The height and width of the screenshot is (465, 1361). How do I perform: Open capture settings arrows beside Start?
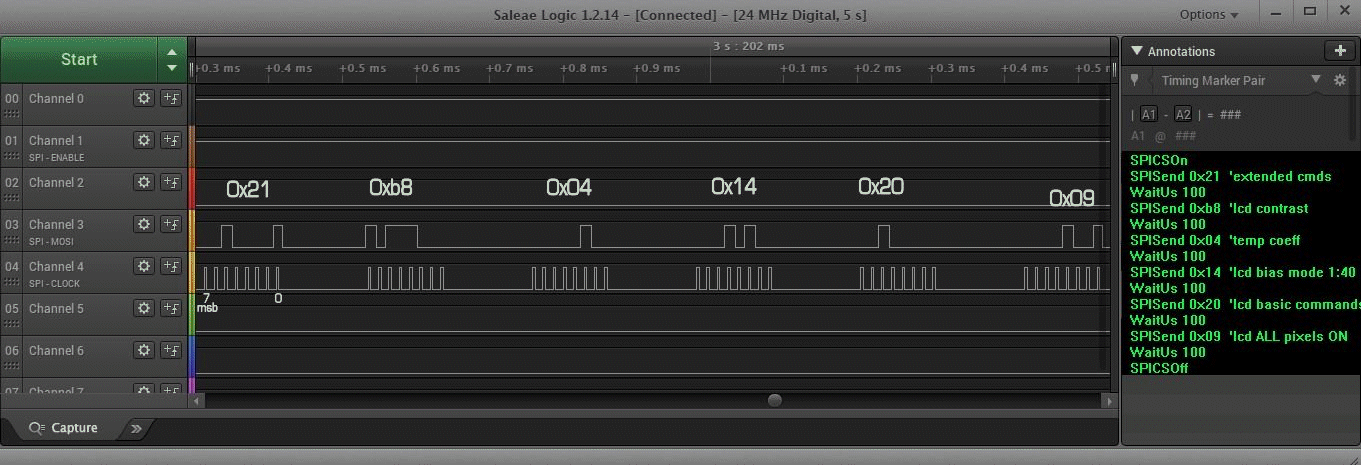tap(172, 59)
